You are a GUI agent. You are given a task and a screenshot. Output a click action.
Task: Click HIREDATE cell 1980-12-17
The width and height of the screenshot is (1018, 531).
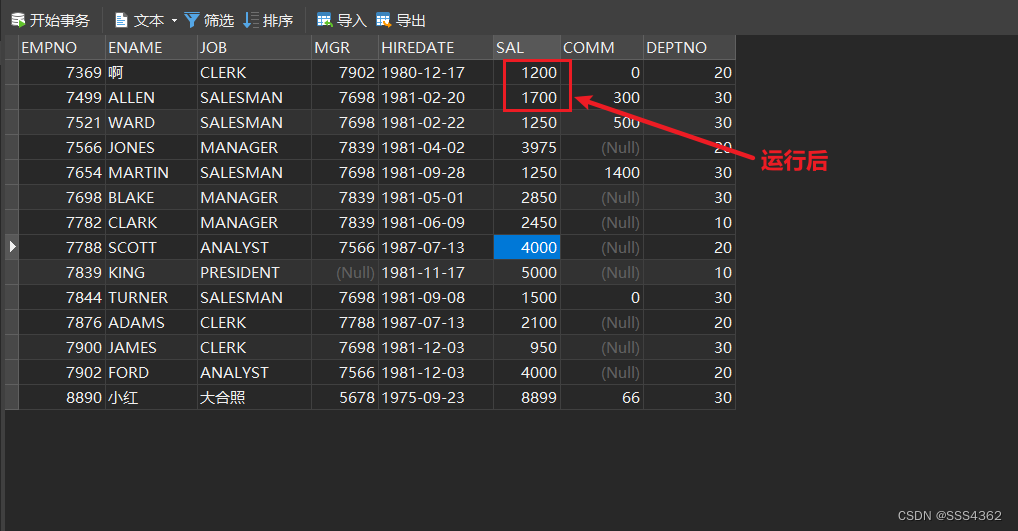436,73
